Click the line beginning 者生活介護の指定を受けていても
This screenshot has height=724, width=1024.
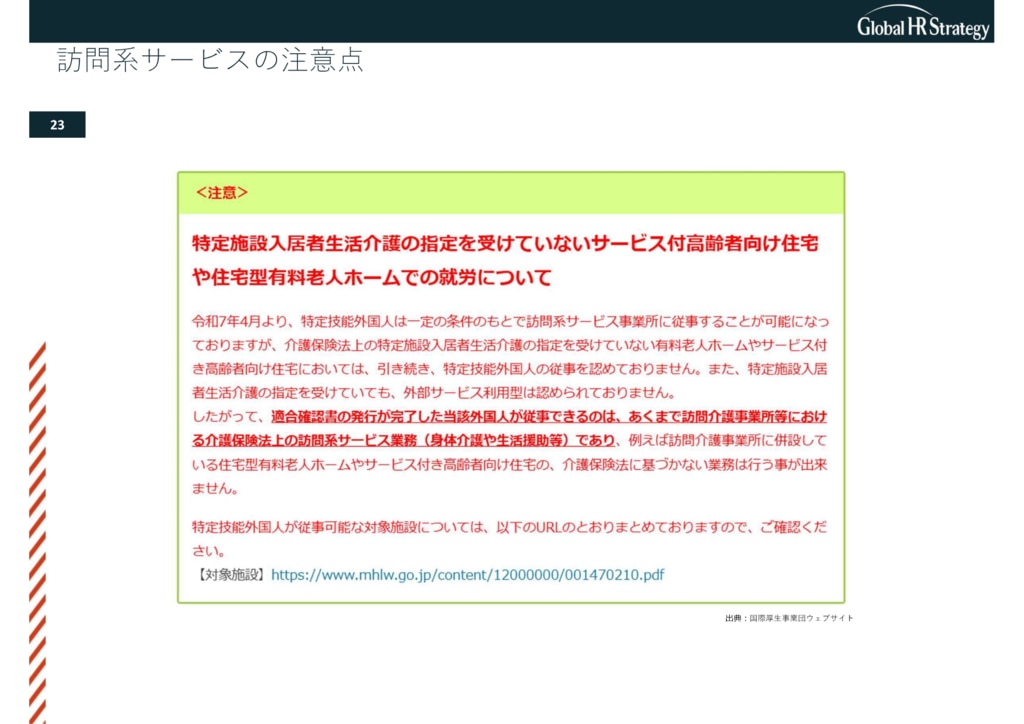point(434,393)
